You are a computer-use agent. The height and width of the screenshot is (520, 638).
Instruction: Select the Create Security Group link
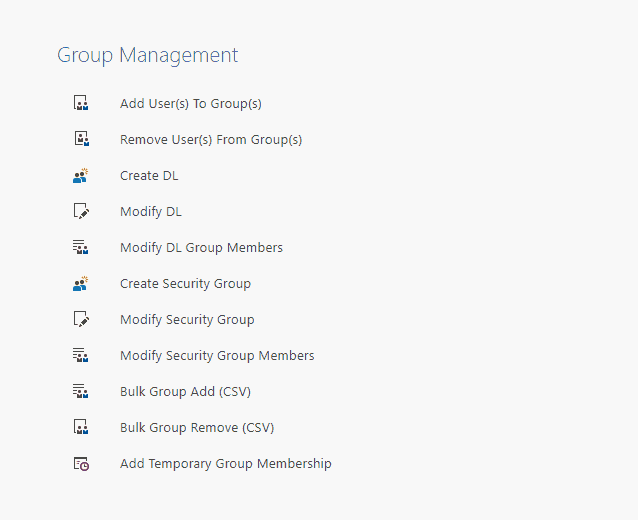(x=185, y=284)
